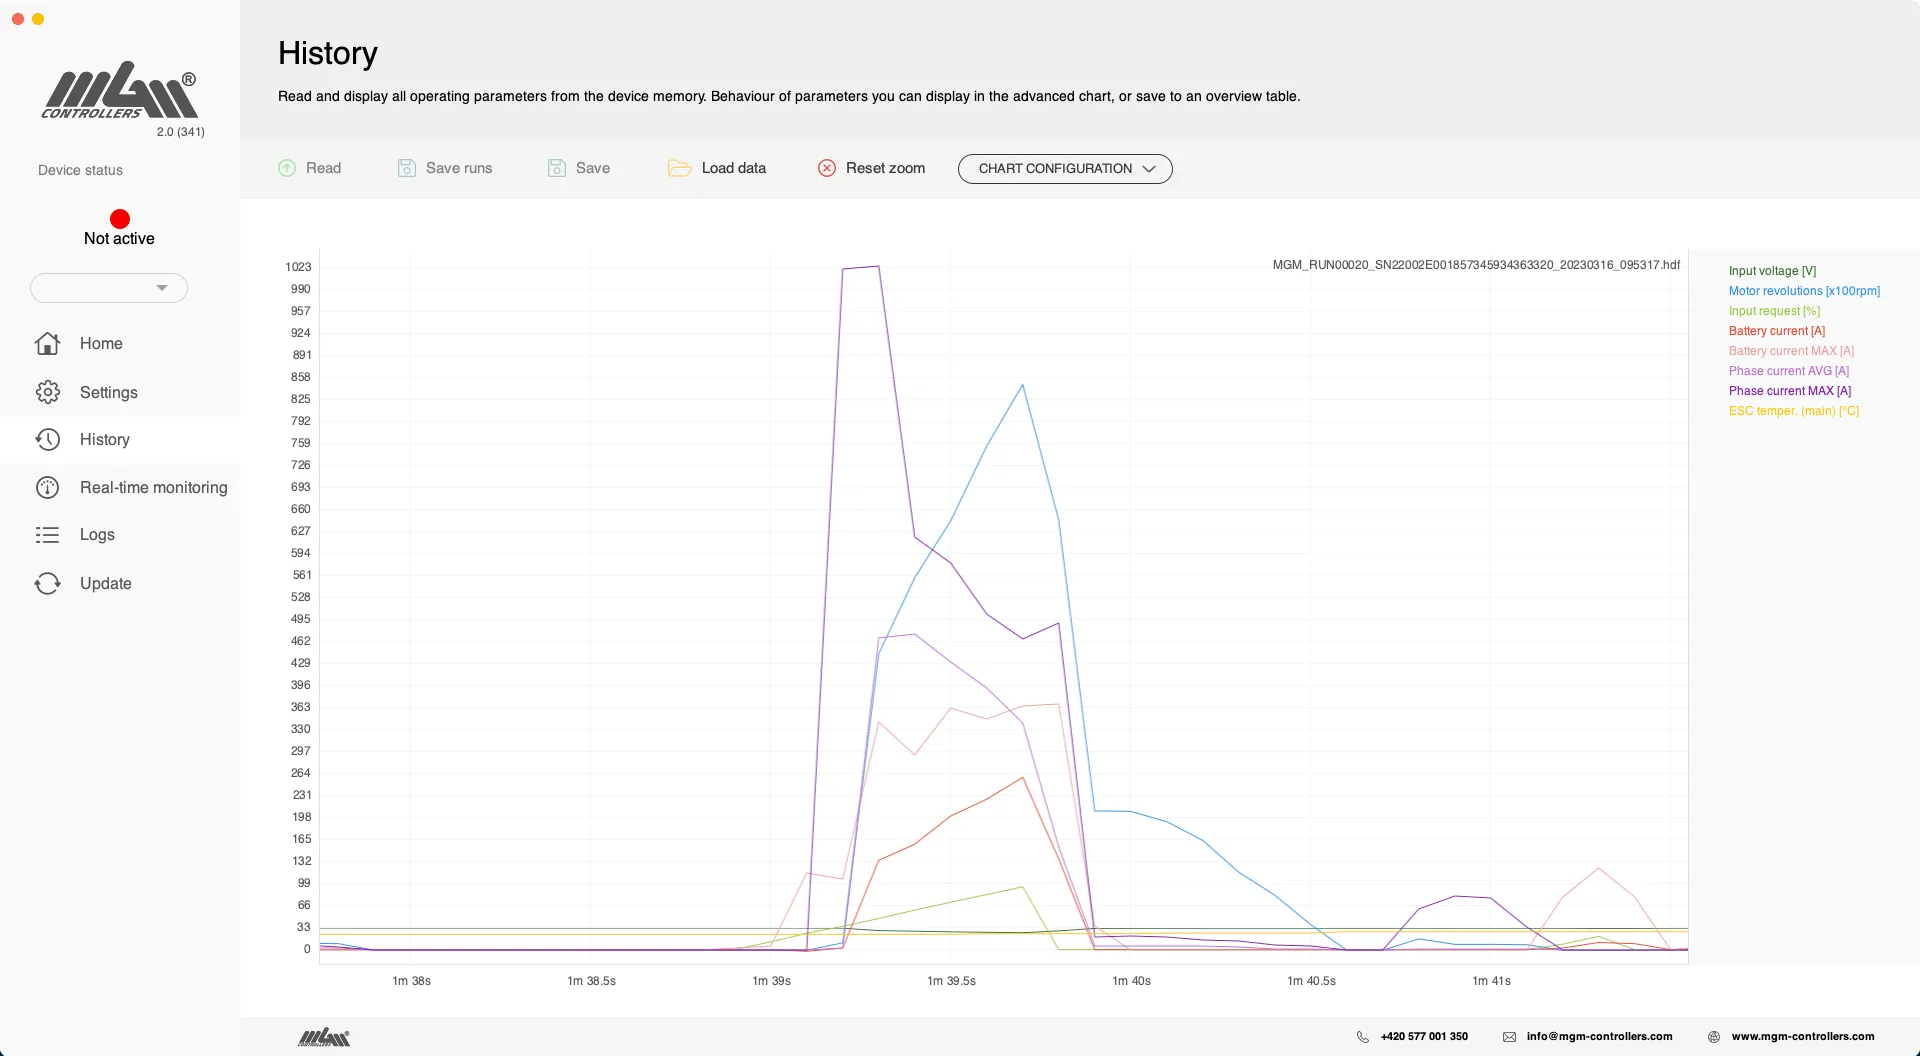Expand the CHART CONFIGURATION dropdown
Screen dimensions: 1920x1056
pyautogui.click(x=1064, y=169)
